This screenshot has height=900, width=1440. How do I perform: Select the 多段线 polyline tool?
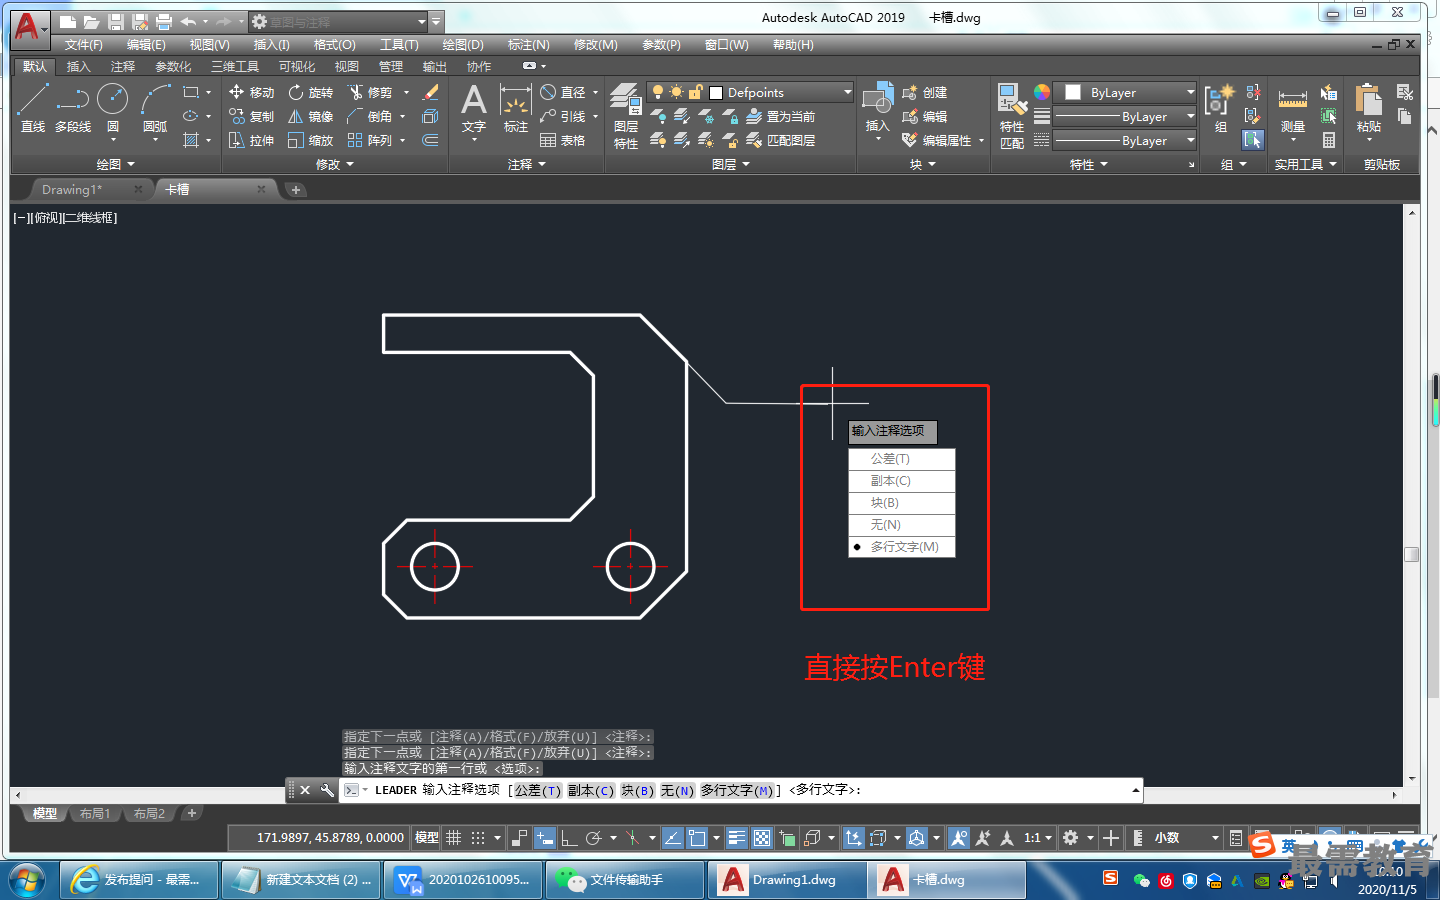coord(73,108)
